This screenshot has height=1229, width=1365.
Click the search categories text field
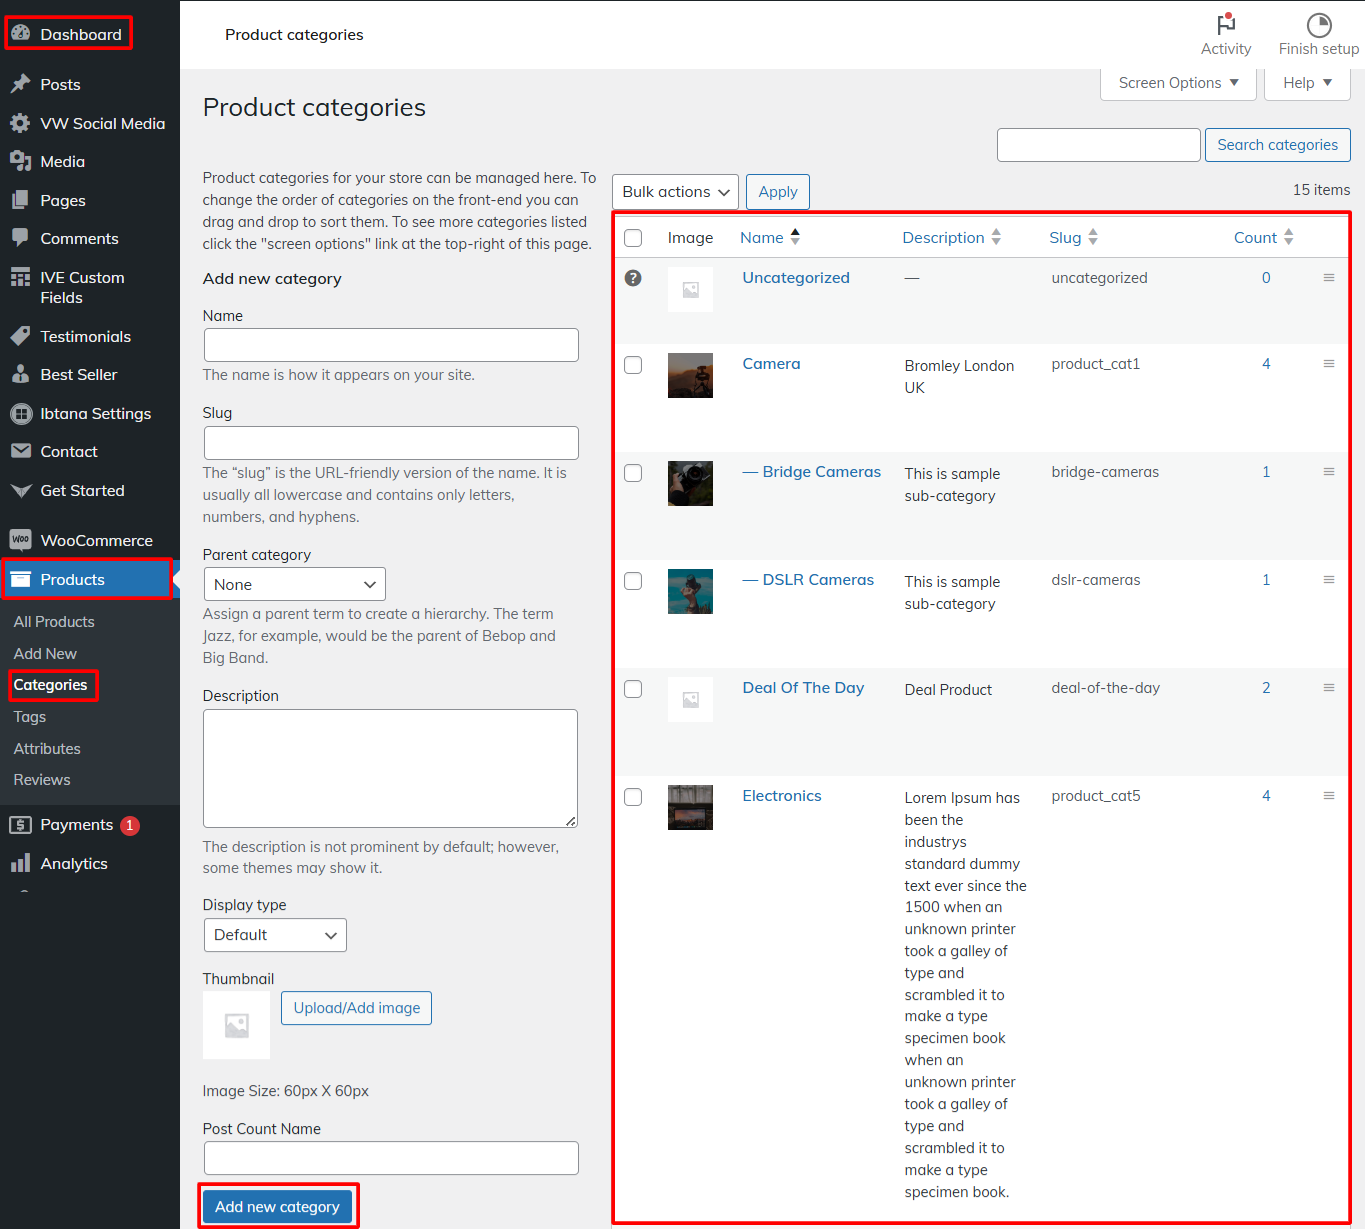coord(1098,145)
